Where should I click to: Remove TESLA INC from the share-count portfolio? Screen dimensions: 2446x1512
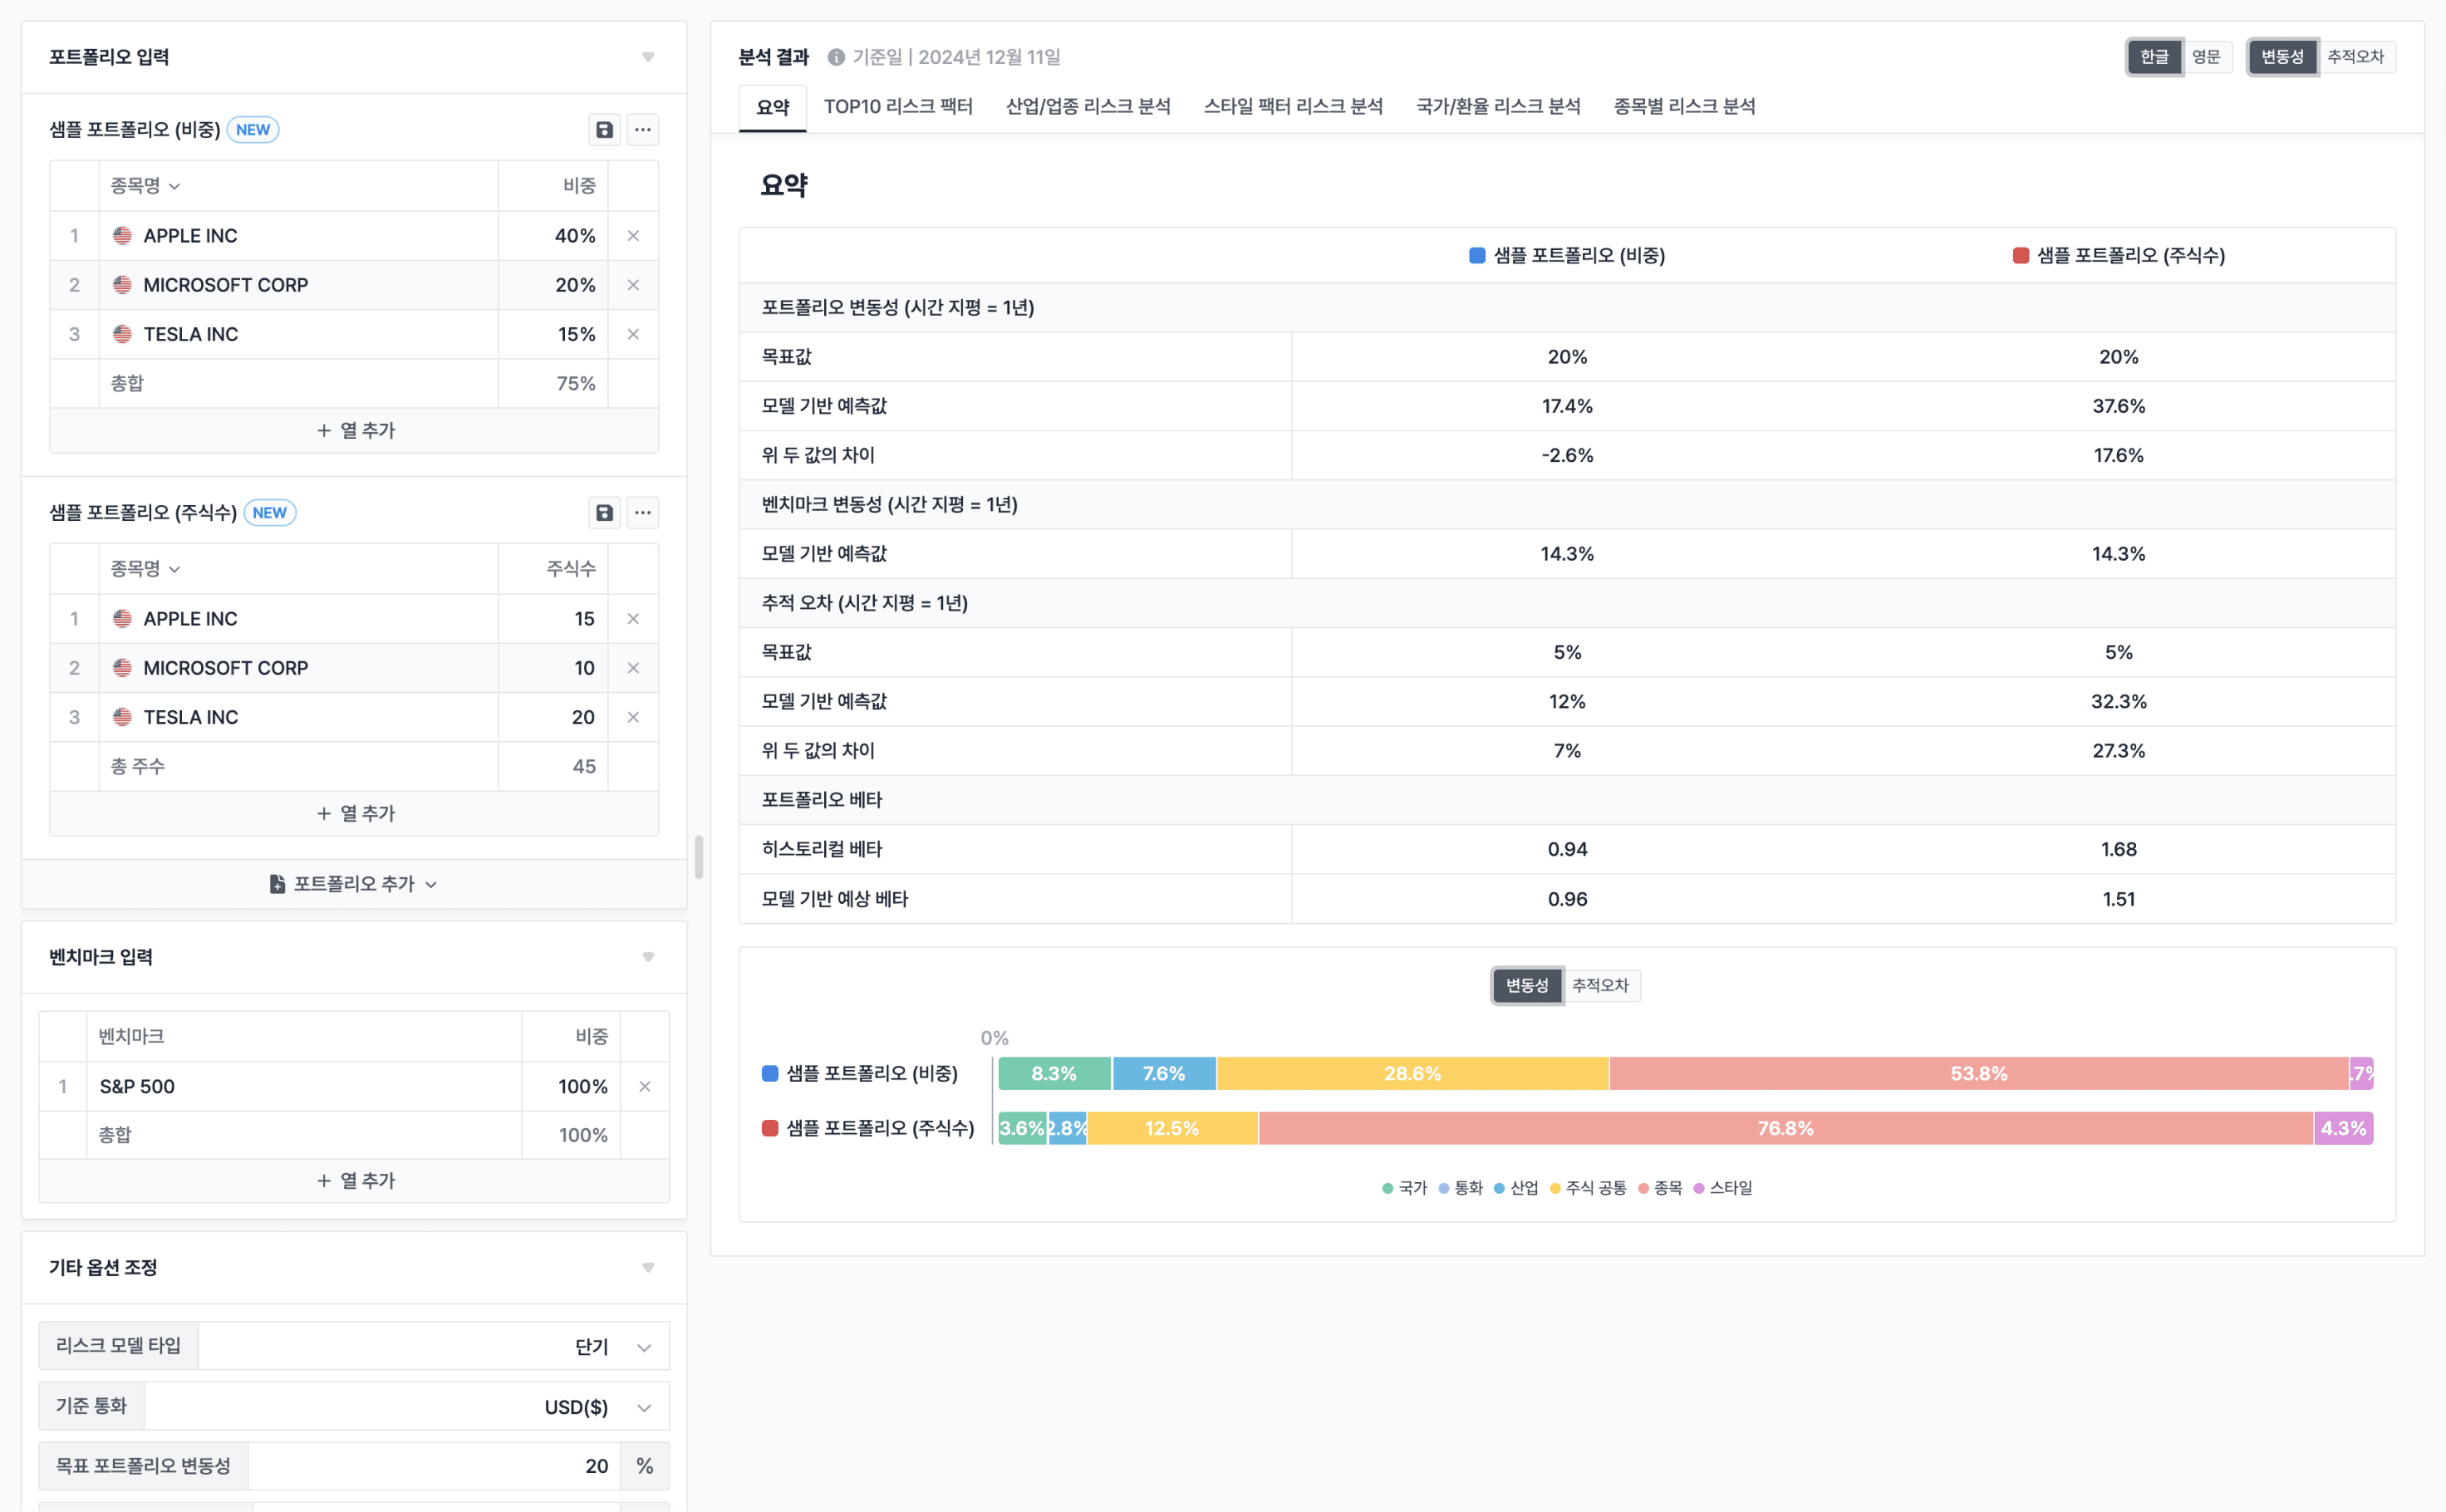point(633,716)
